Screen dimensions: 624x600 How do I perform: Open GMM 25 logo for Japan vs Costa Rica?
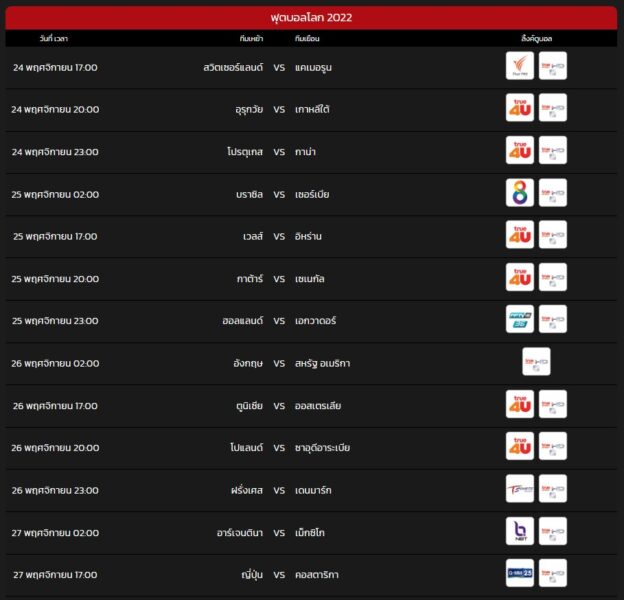pyautogui.click(x=520, y=573)
